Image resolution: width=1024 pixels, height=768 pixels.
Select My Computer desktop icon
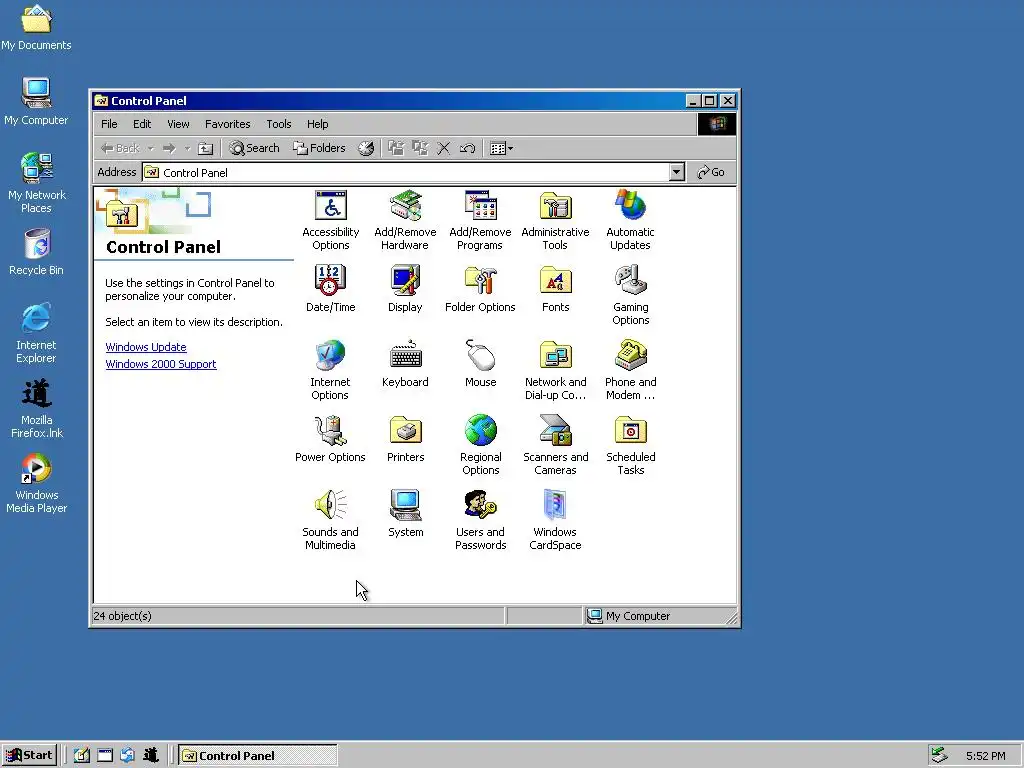coord(36,102)
